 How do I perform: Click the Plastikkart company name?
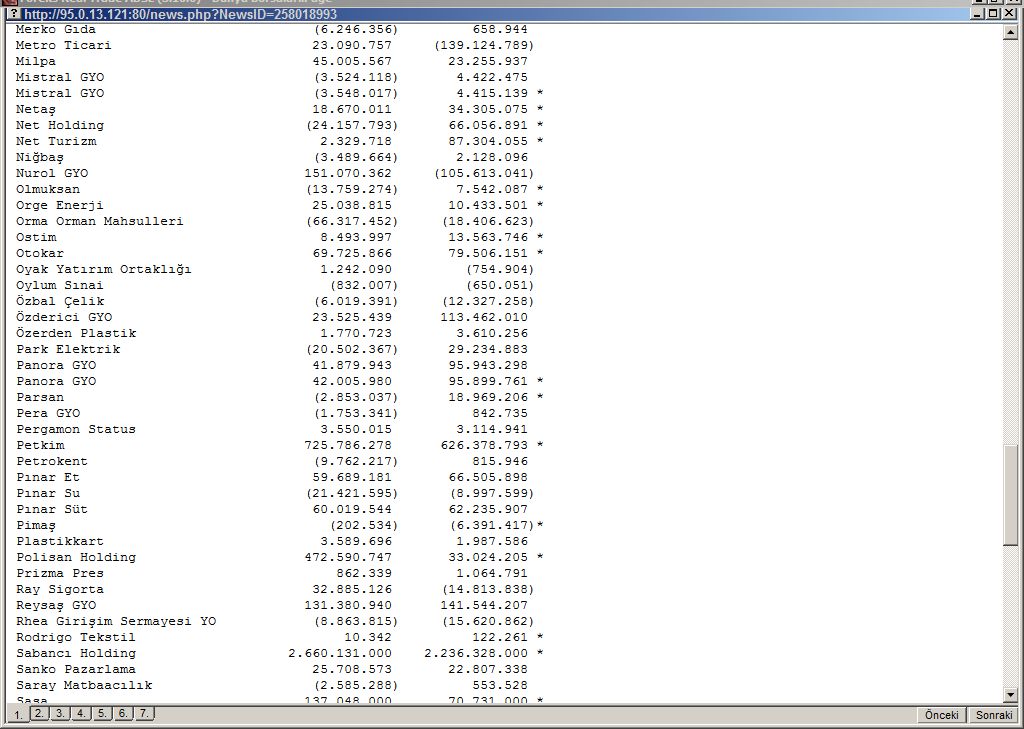59,542
